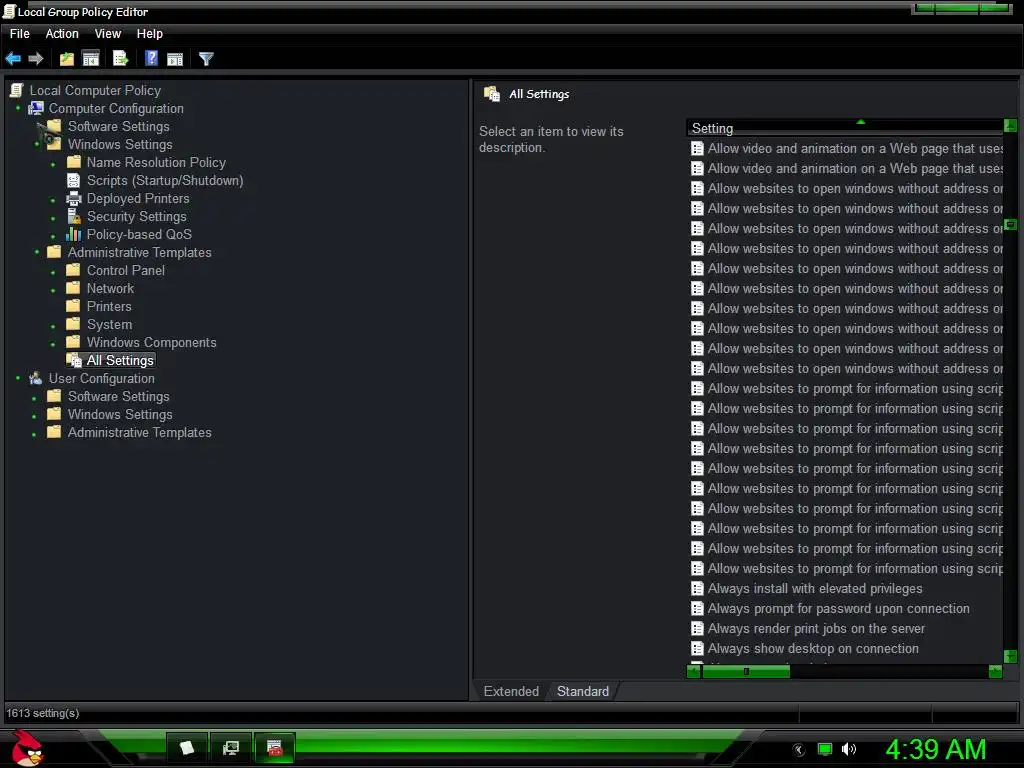Viewport: 1024px width, 768px height.
Task: Click the Export List toolbar icon
Action: click(121, 59)
